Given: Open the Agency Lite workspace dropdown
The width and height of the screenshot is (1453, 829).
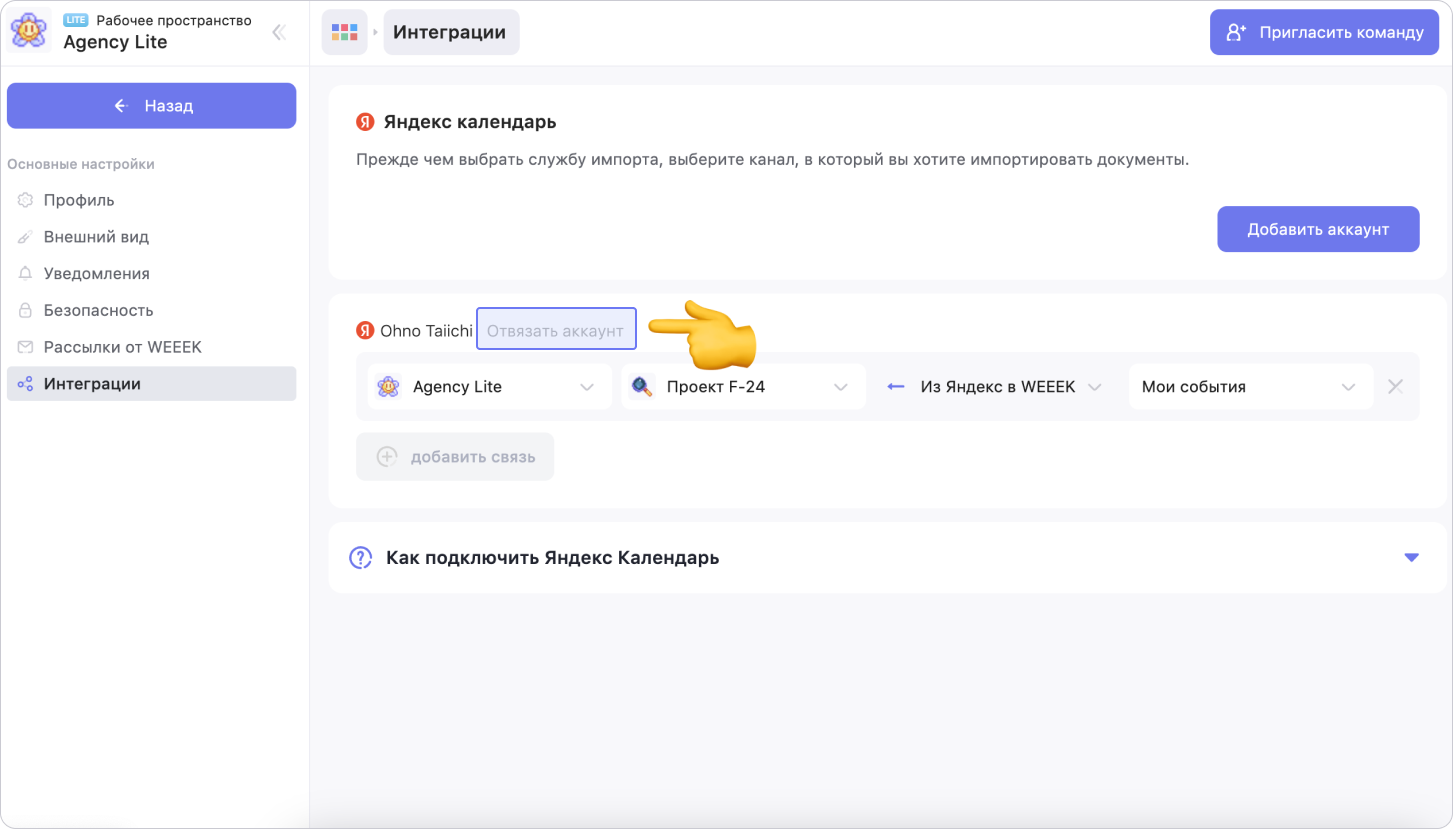Looking at the screenshot, I should coord(489,386).
